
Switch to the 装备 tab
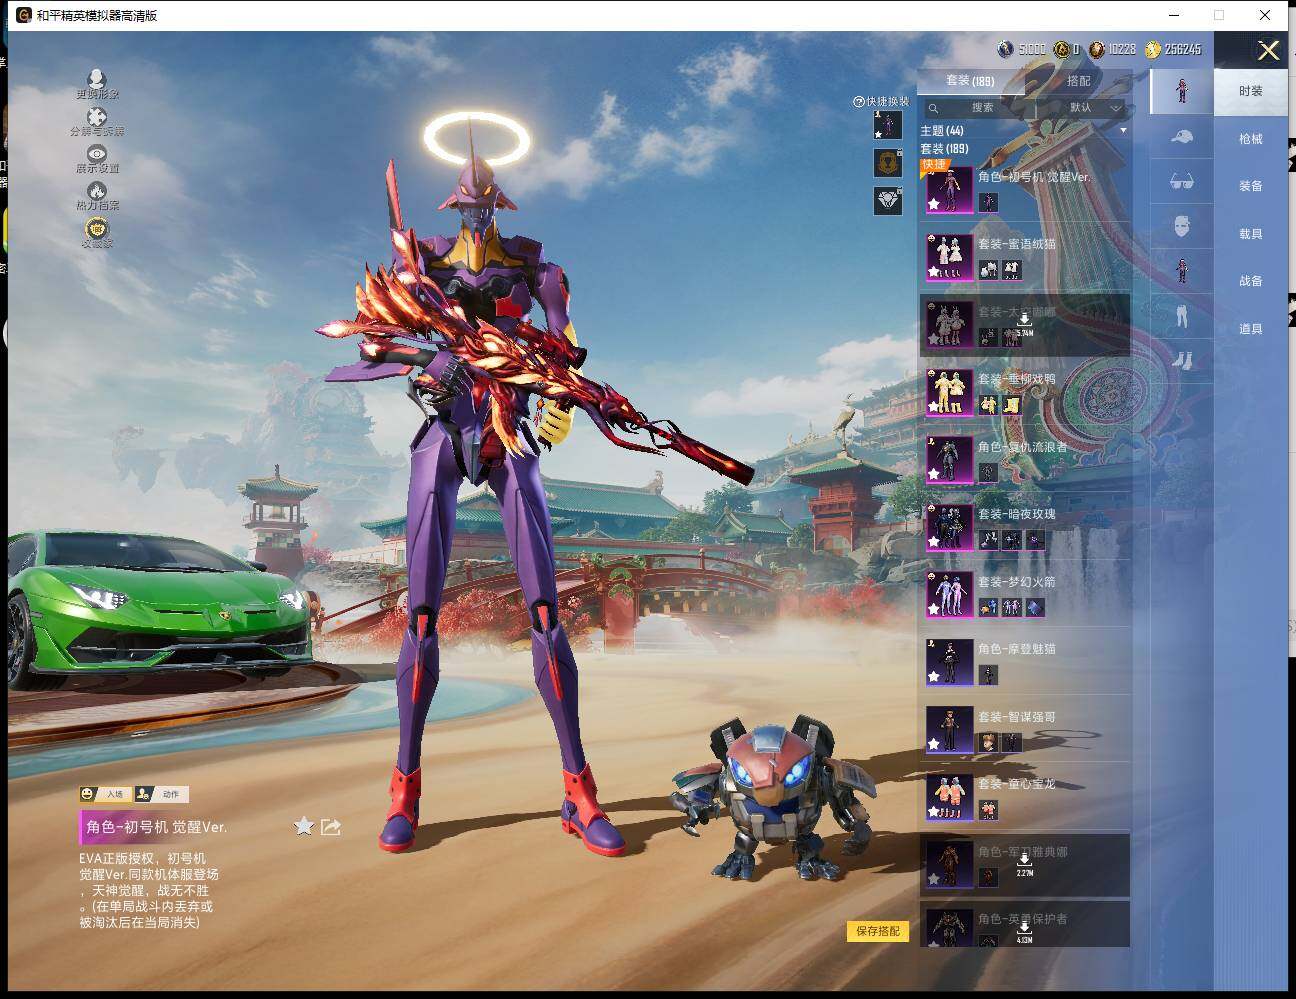tap(1251, 186)
